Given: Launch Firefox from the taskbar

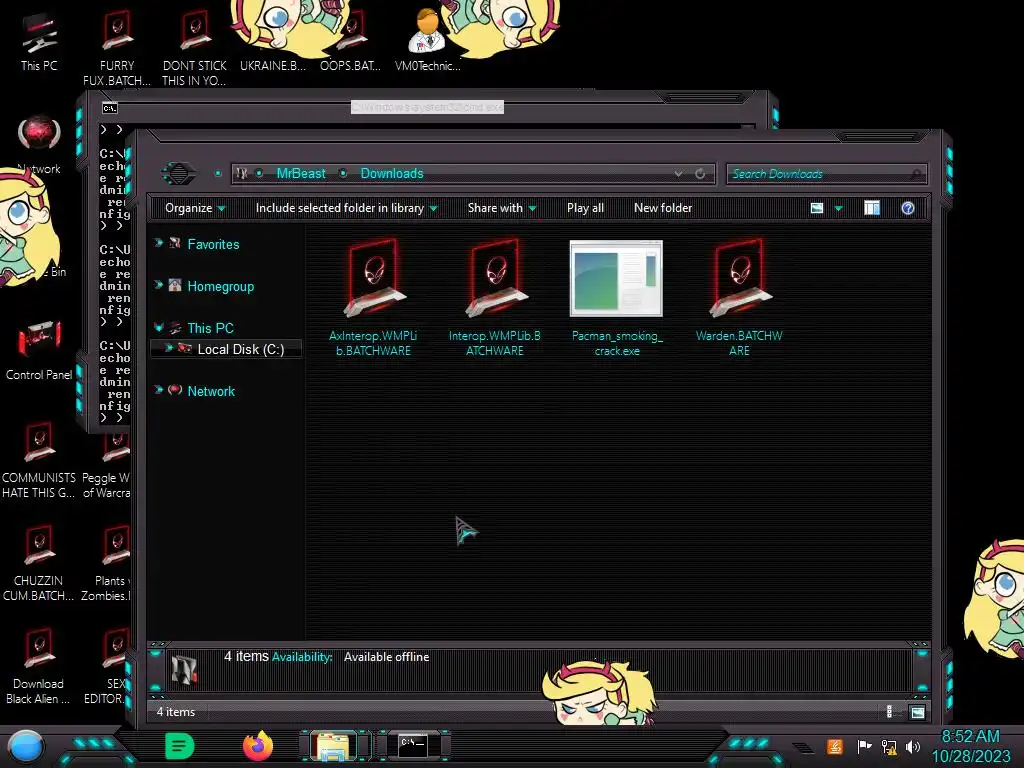Looking at the screenshot, I should tap(257, 746).
